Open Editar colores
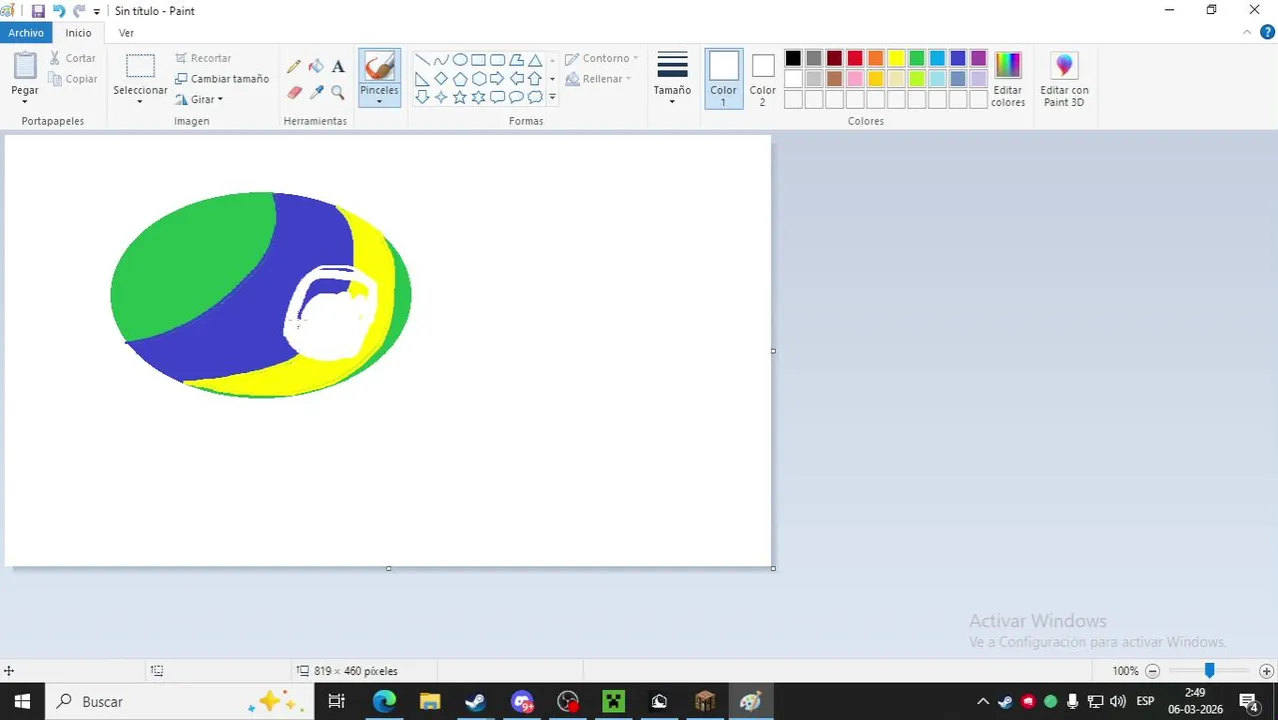Screen dimensions: 1278x720 (1007, 79)
